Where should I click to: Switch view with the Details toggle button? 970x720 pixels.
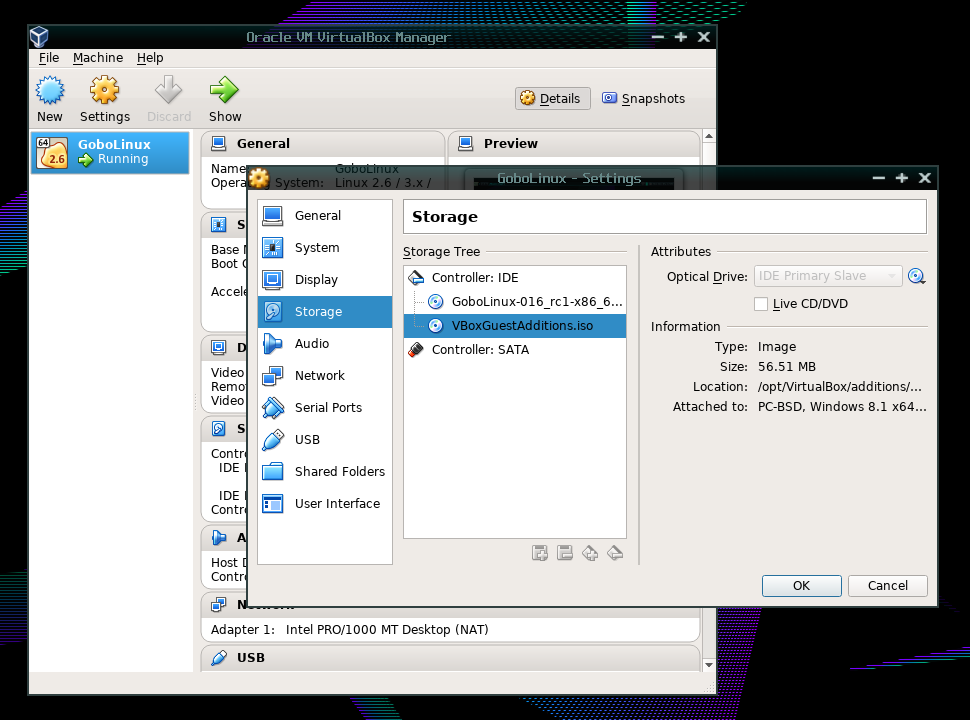pos(552,98)
